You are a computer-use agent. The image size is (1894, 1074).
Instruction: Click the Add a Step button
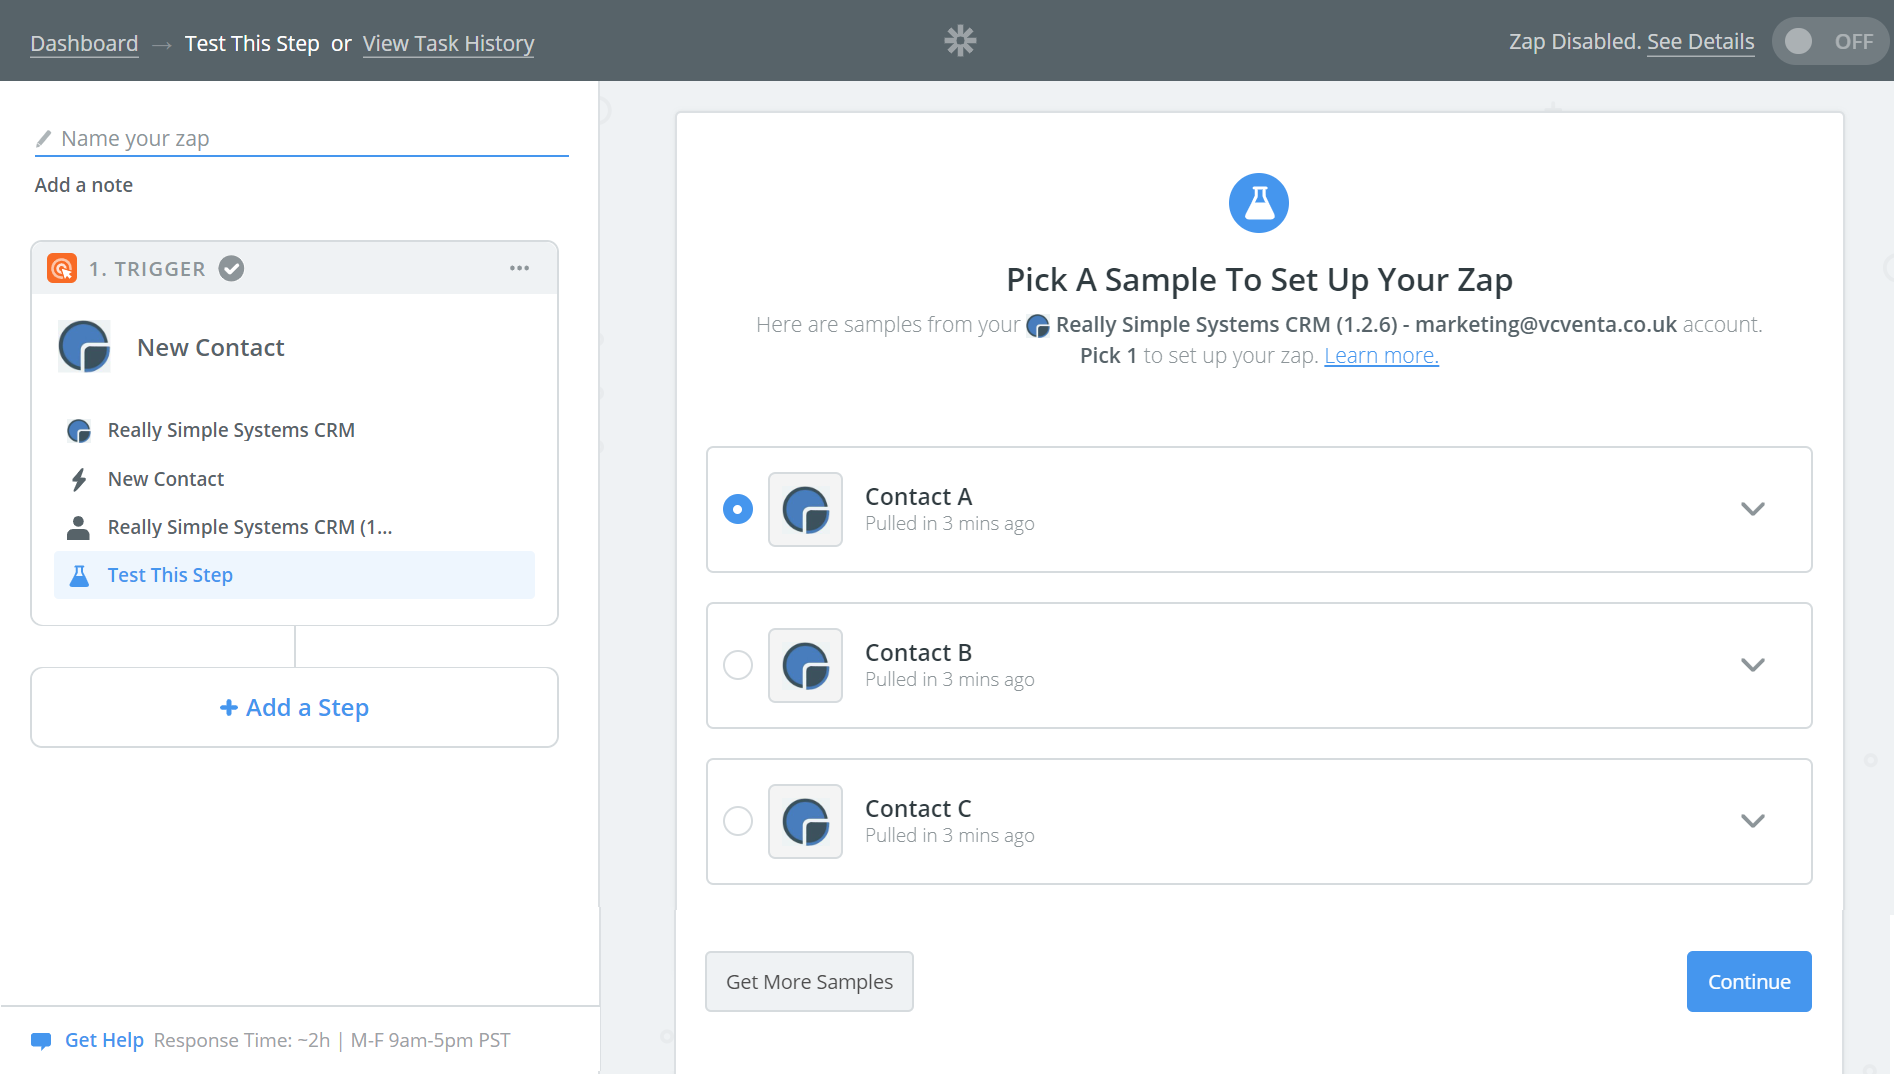[294, 707]
